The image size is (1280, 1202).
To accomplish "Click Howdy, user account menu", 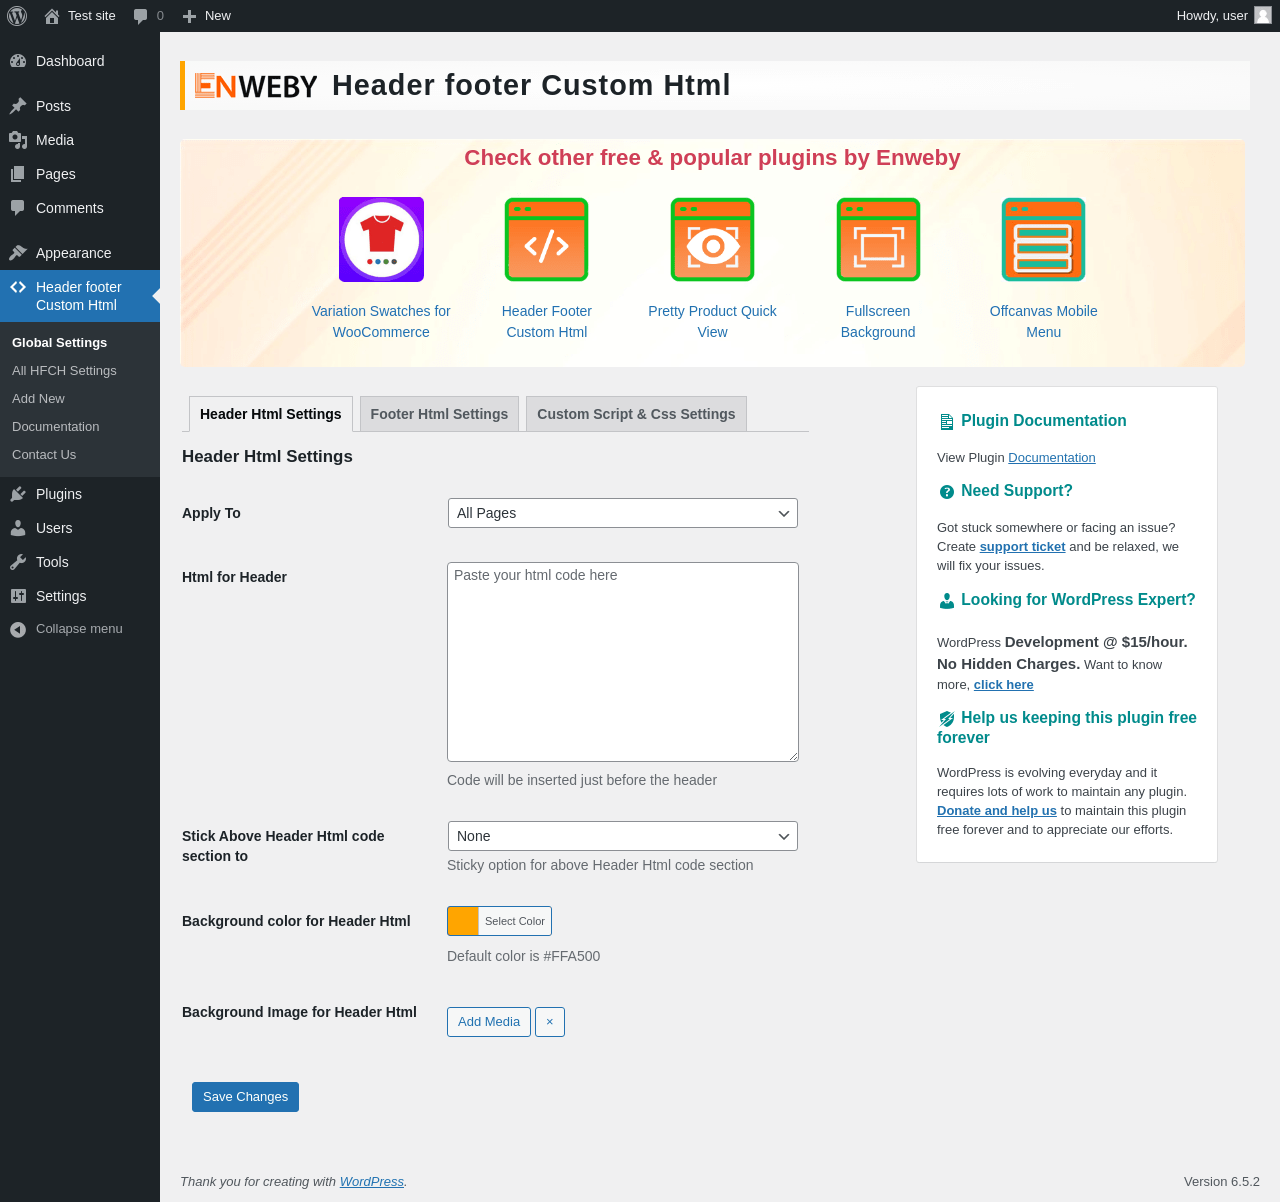I will (1224, 16).
